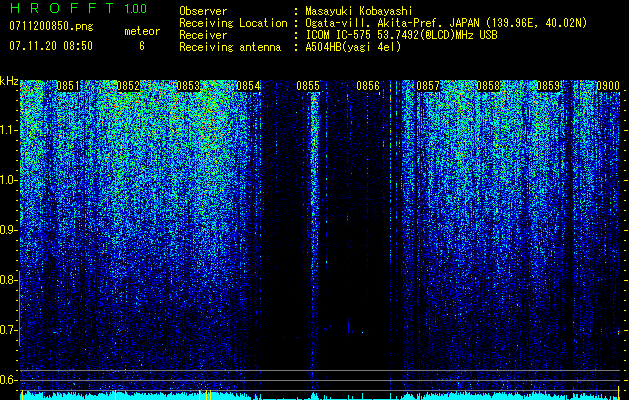
Task: Click the 0.6 kHz axis label
Action: point(8,380)
